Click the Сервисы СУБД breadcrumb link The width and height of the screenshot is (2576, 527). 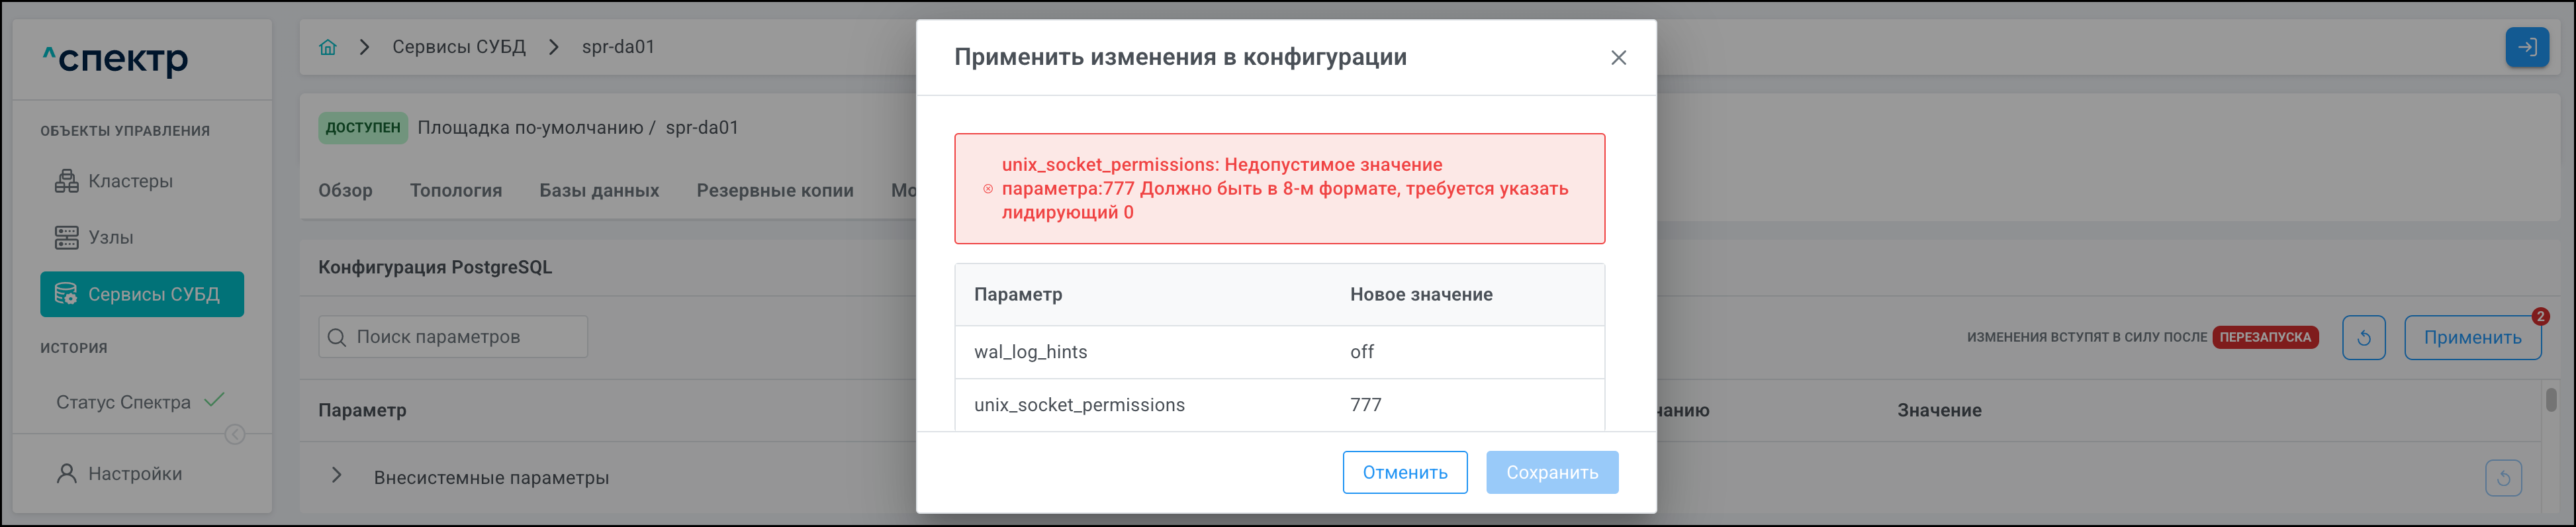[458, 47]
